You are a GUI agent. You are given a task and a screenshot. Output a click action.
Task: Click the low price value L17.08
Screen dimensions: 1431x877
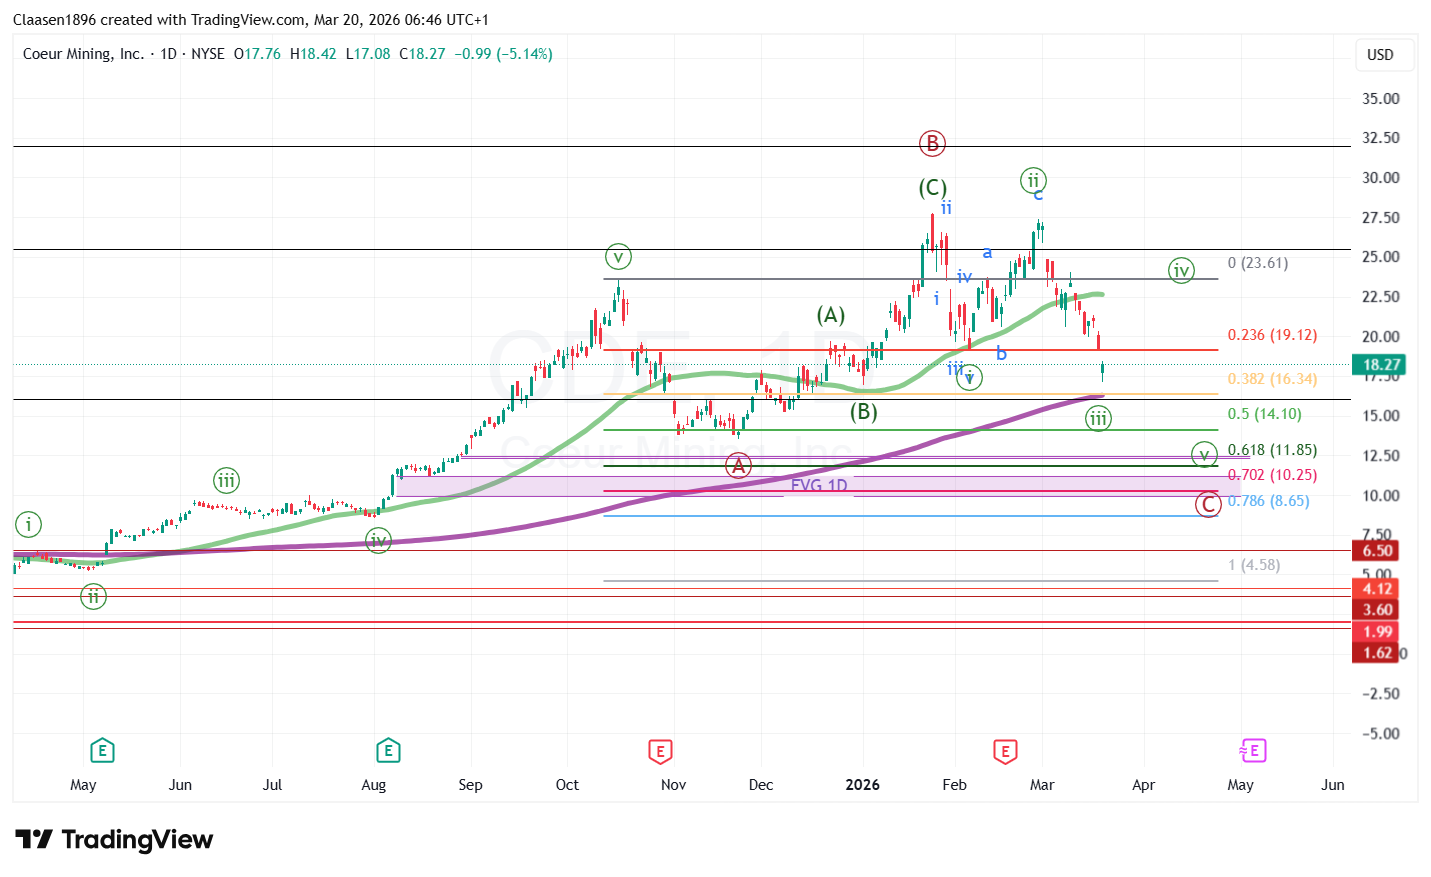[x=368, y=54]
